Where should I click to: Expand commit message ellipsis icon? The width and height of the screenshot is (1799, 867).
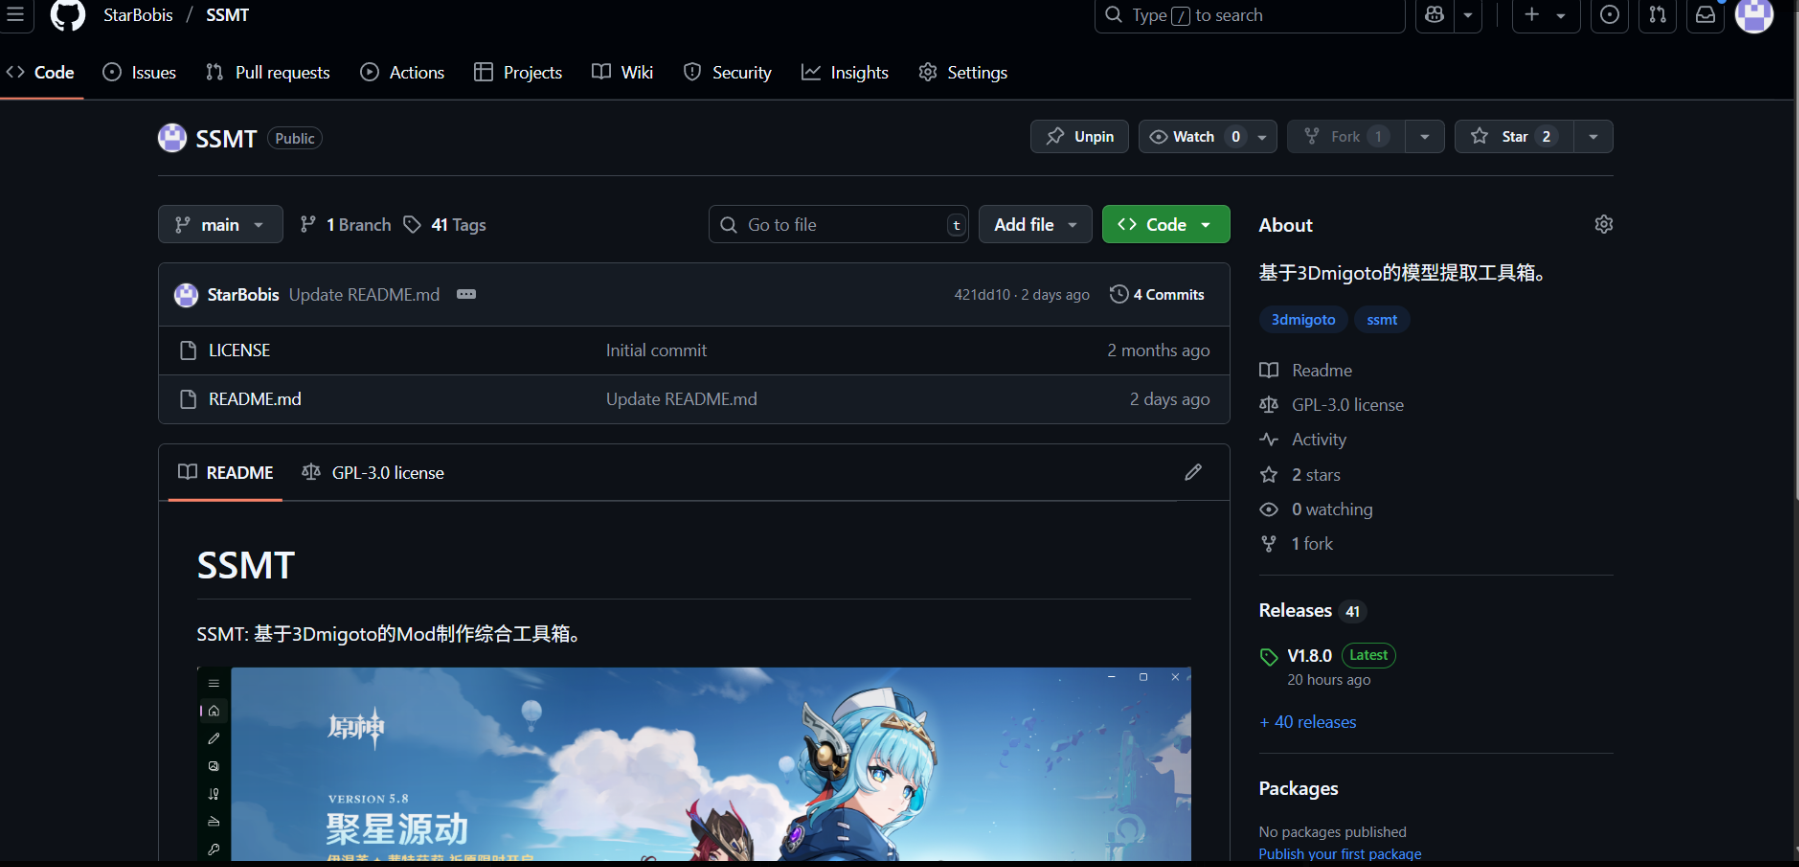pyautogui.click(x=466, y=294)
